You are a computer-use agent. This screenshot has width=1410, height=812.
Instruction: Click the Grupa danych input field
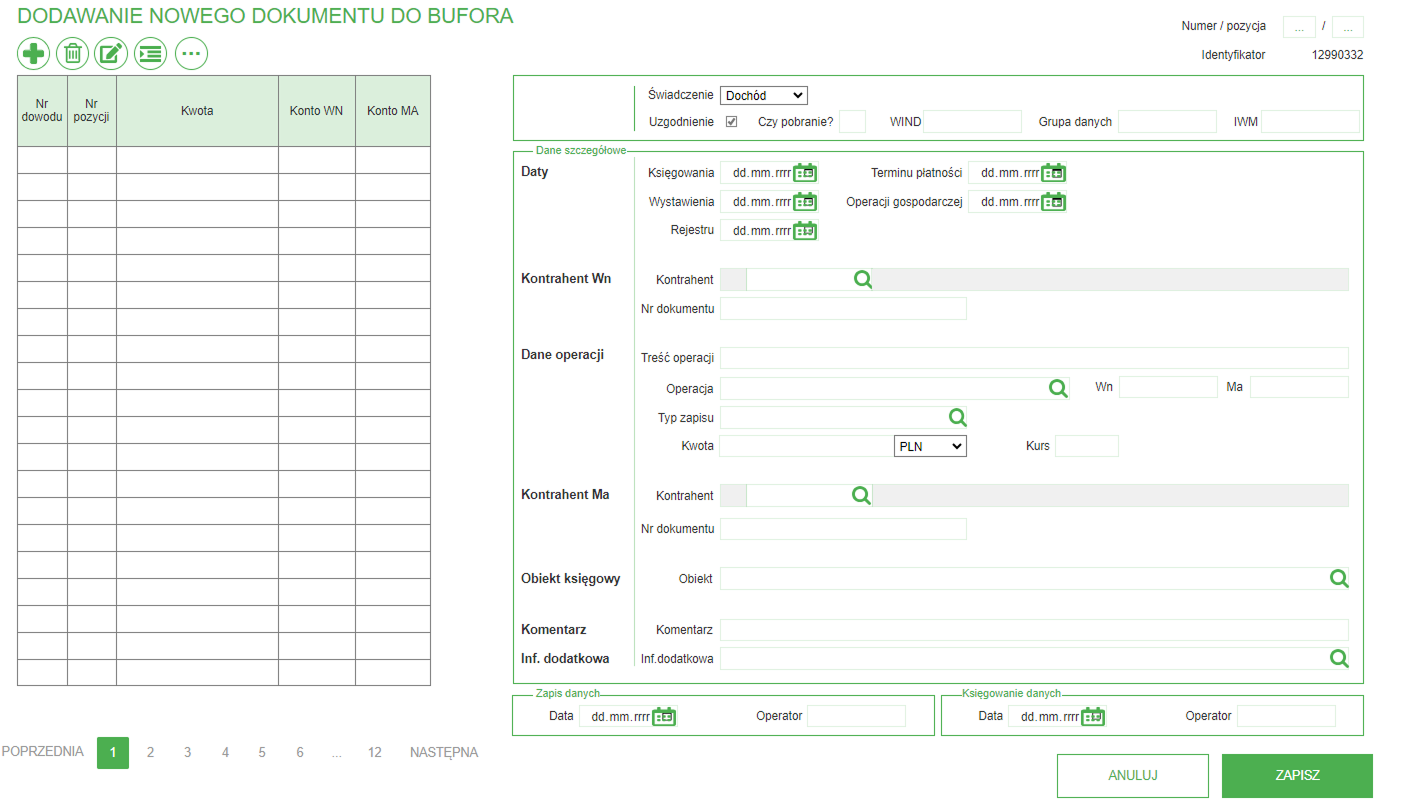click(x=1167, y=122)
